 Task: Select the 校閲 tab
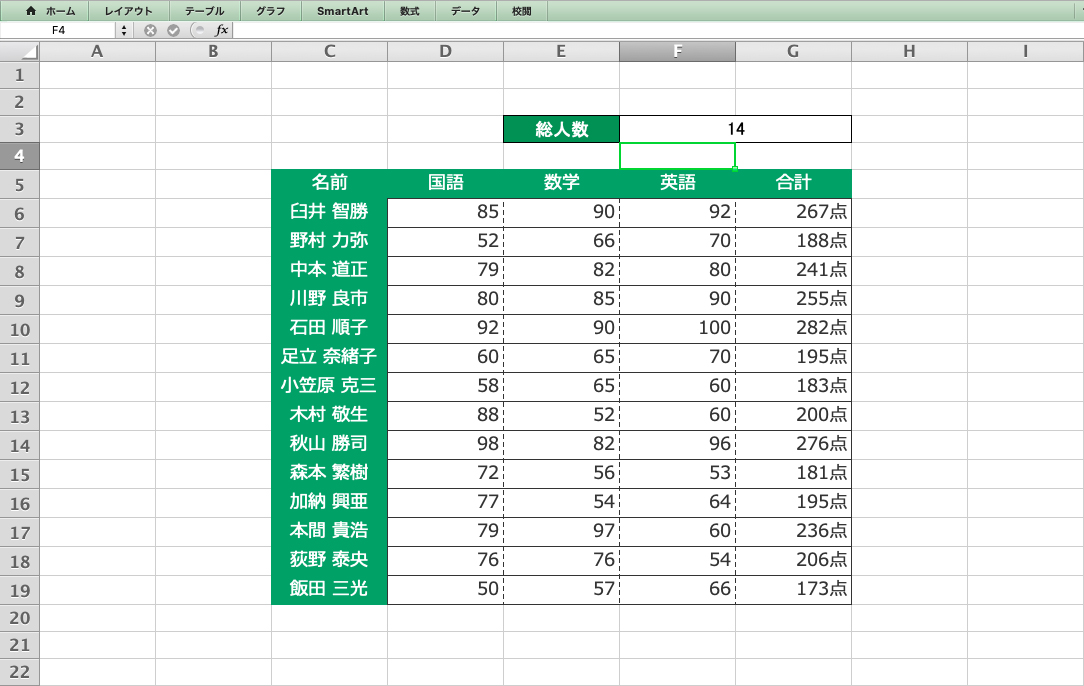pos(521,11)
